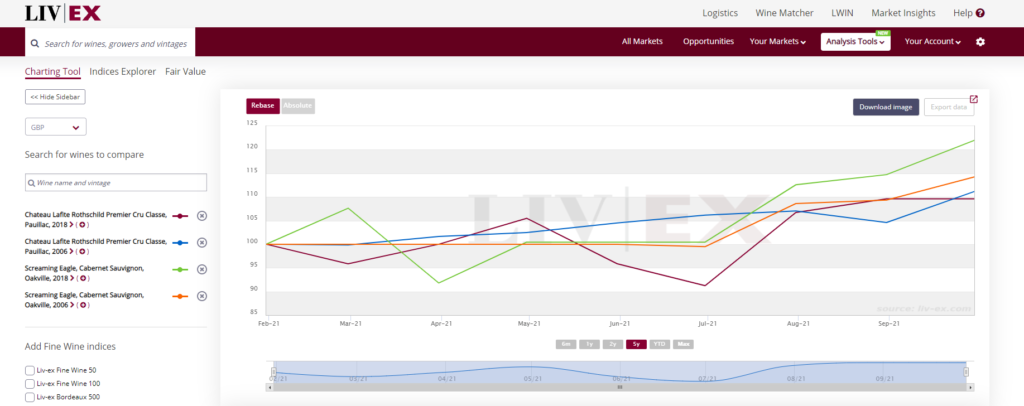Viewport: 1024px width, 406px height.
Task: Open All Markets page
Action: click(x=642, y=41)
